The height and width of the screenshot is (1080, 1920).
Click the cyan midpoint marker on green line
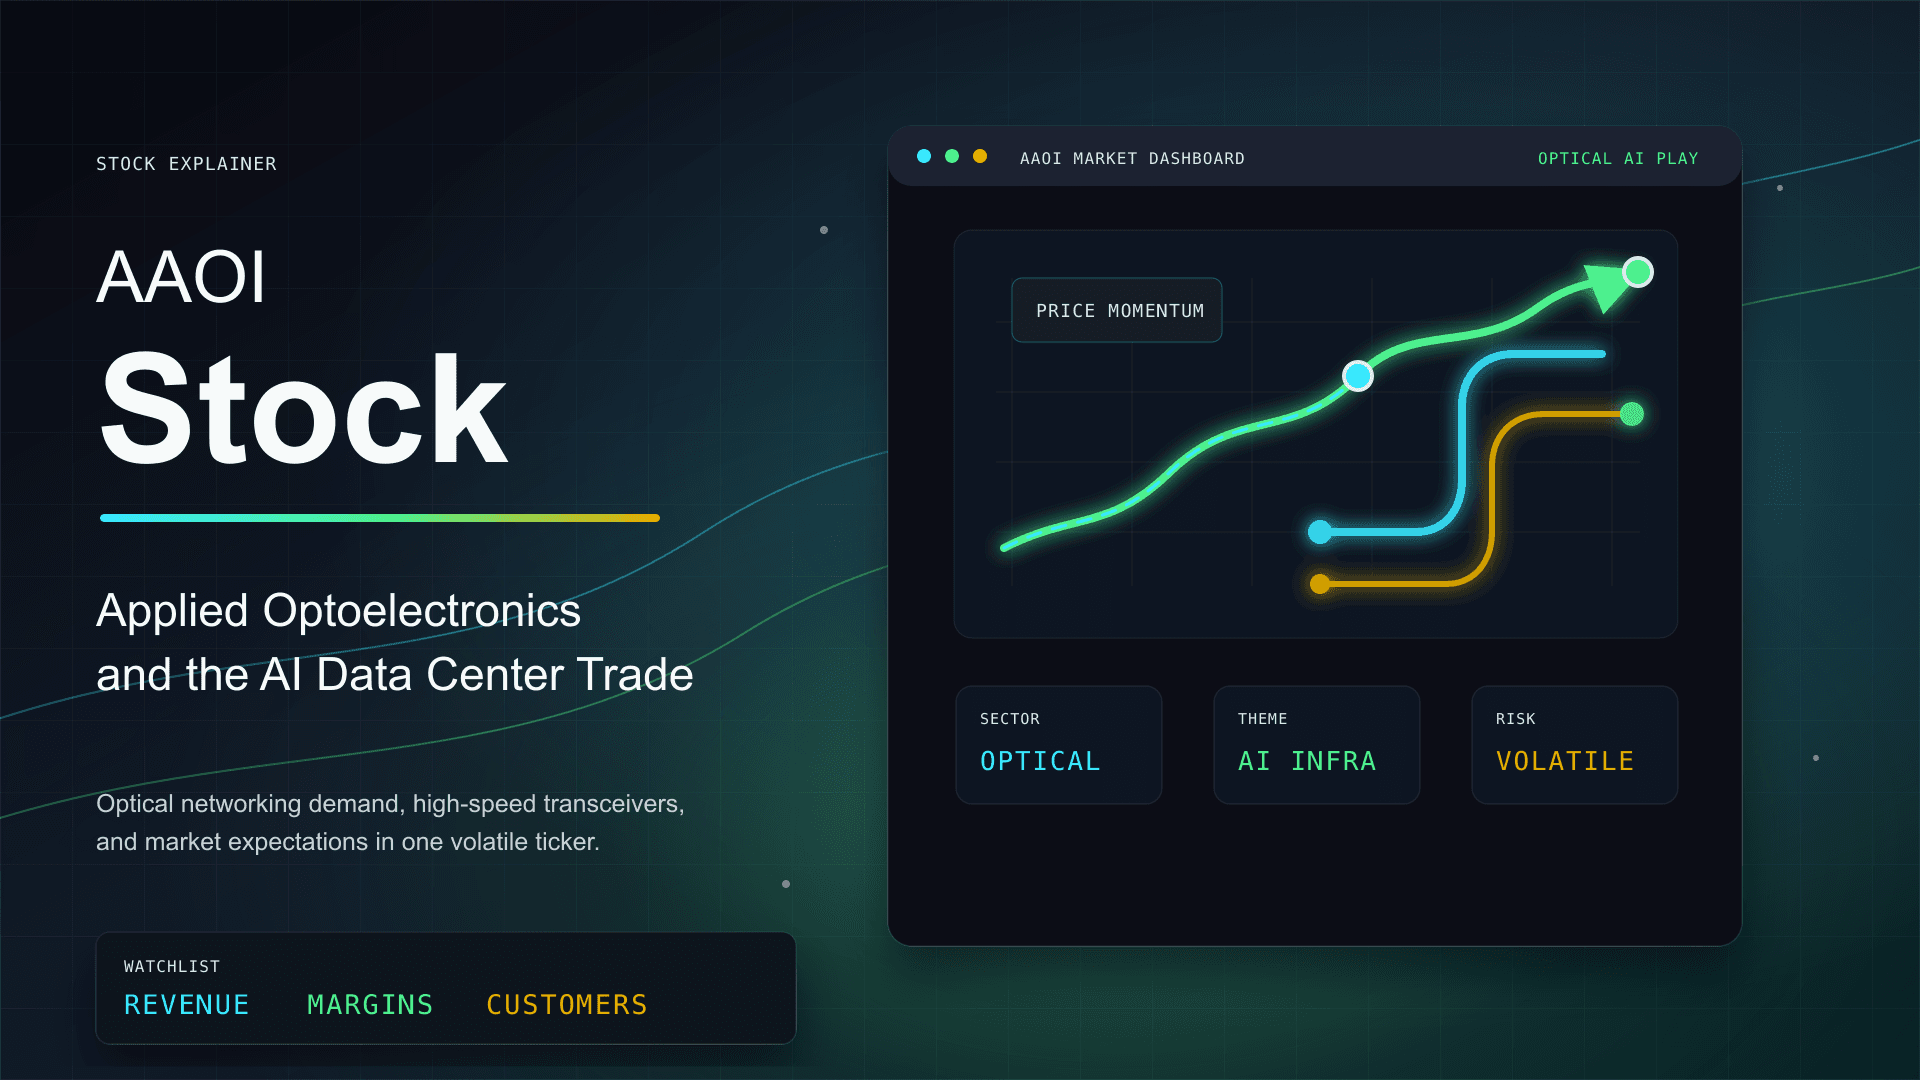coord(1358,376)
